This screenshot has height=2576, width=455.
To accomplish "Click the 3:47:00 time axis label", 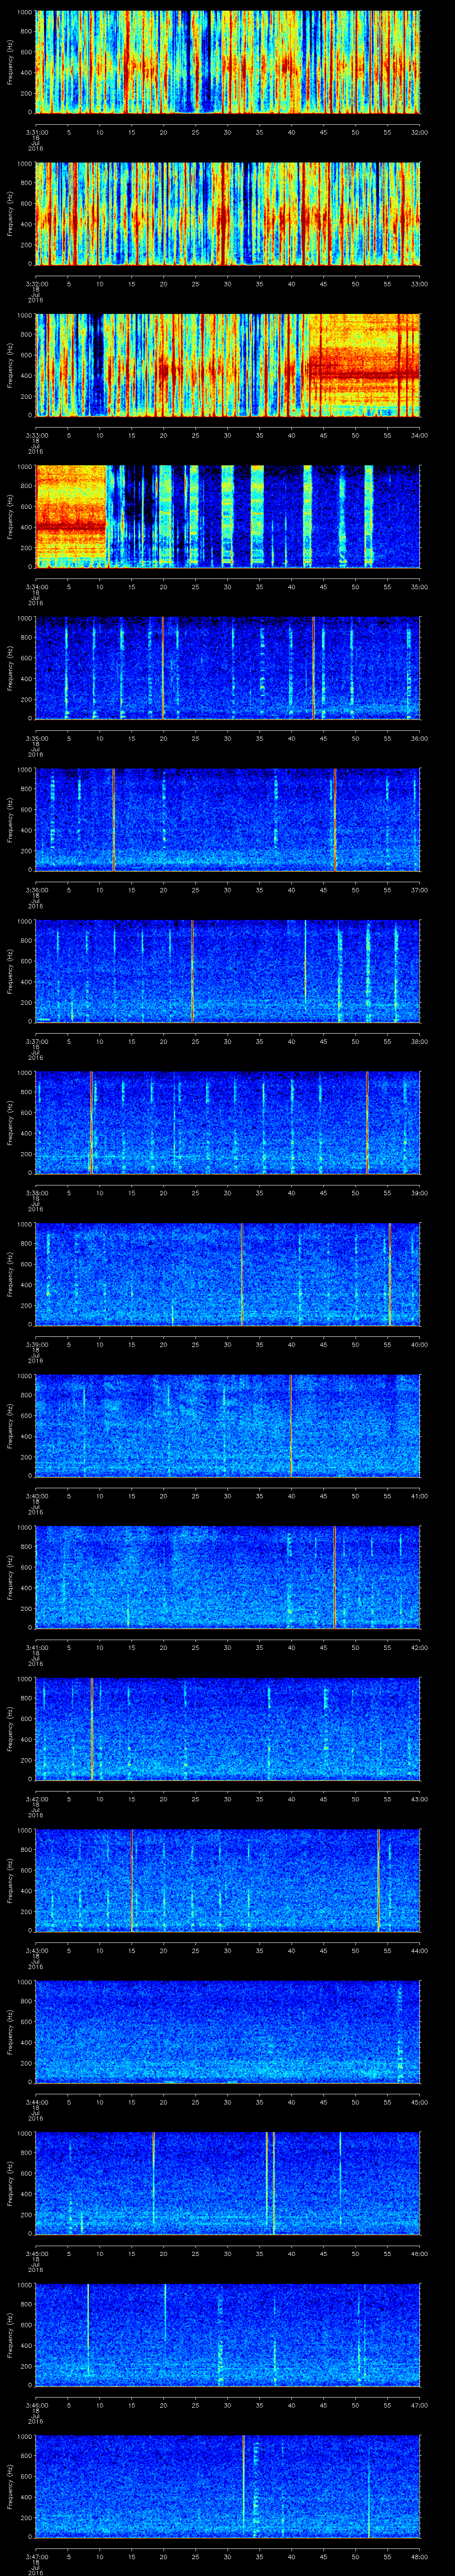I will [37, 2556].
